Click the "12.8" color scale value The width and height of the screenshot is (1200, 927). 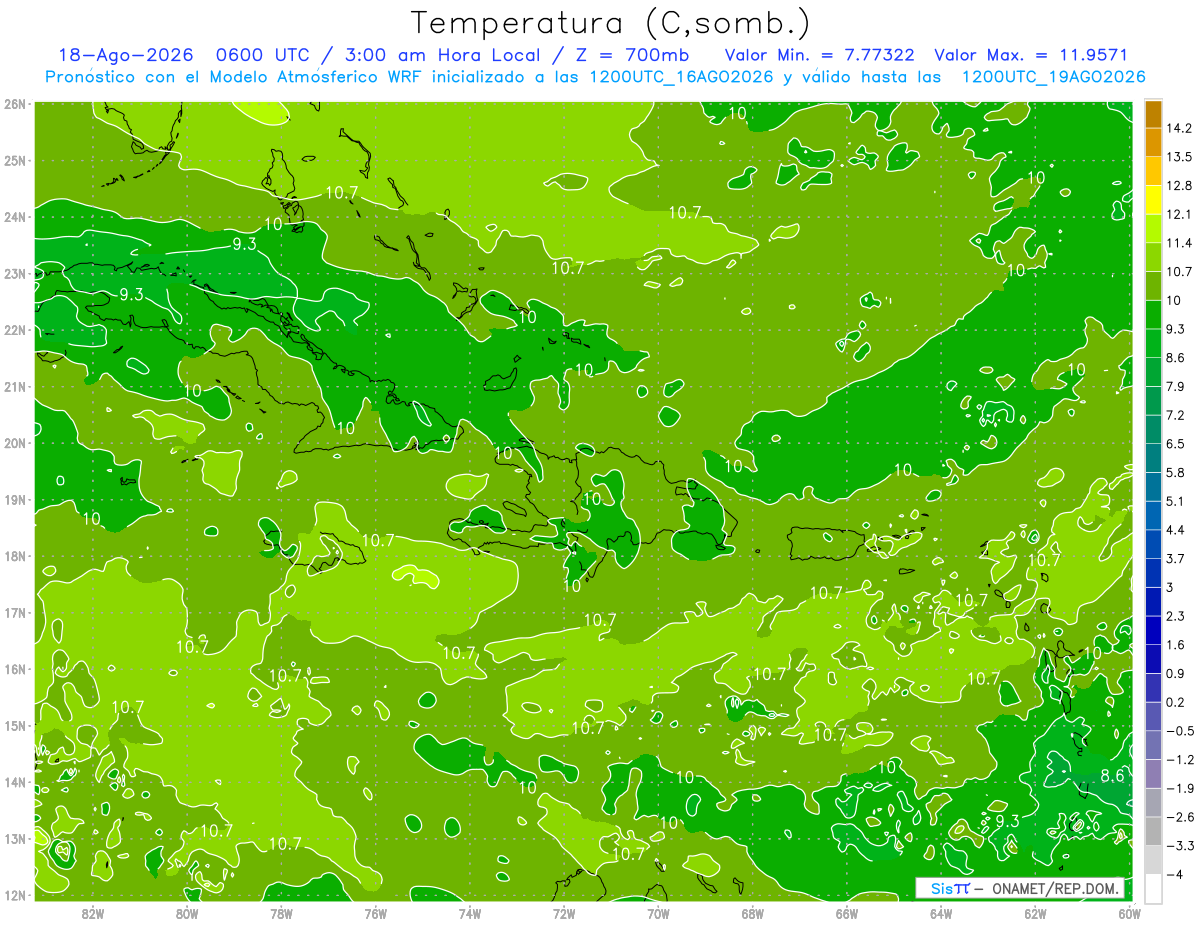[1179, 186]
